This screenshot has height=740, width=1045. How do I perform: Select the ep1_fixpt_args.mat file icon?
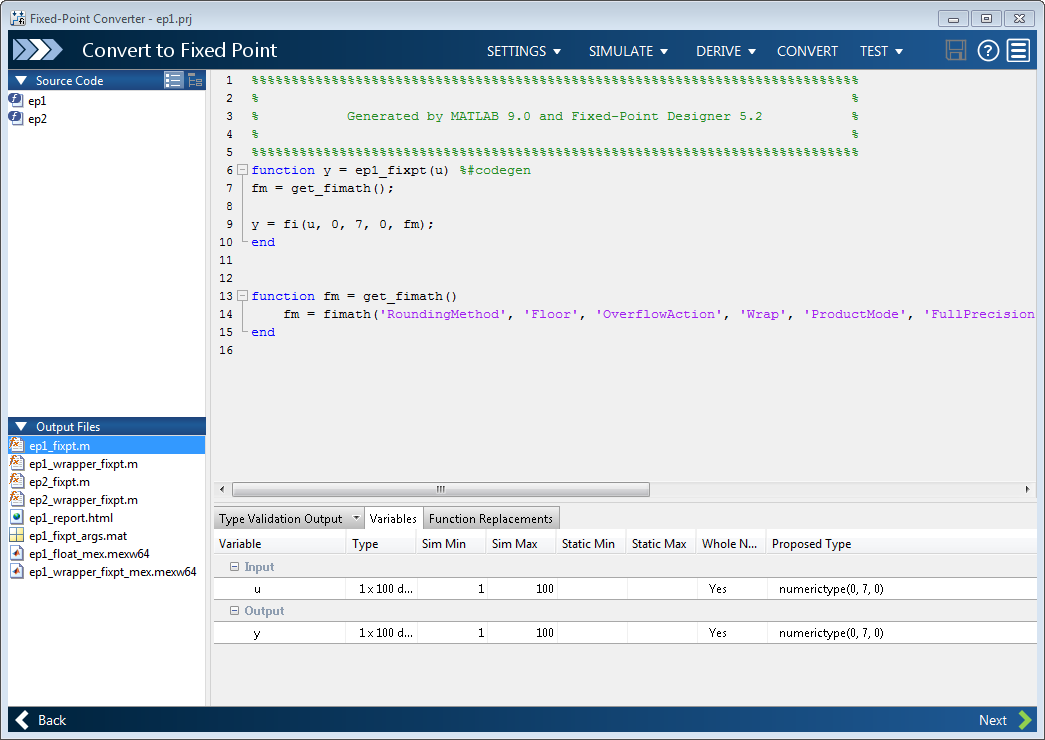pyautogui.click(x=17, y=536)
